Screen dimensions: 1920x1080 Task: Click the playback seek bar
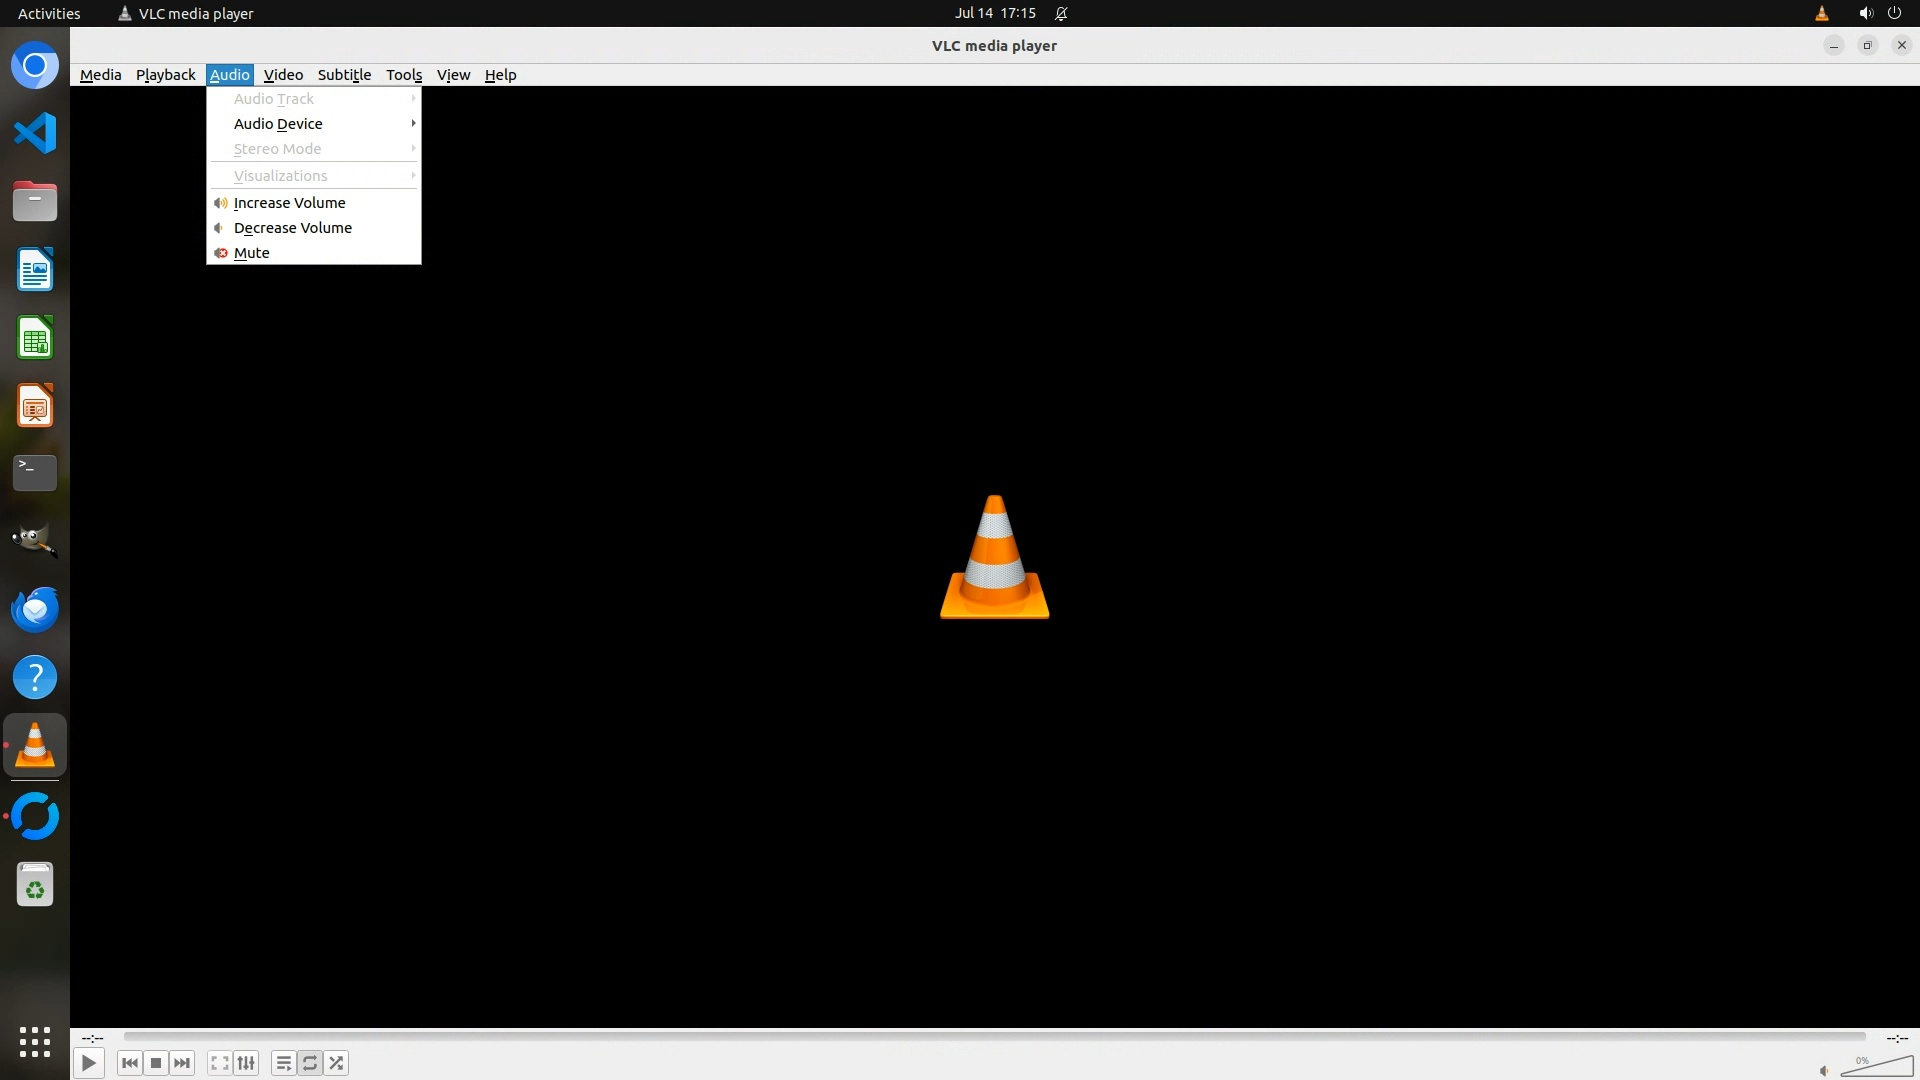pyautogui.click(x=994, y=1037)
